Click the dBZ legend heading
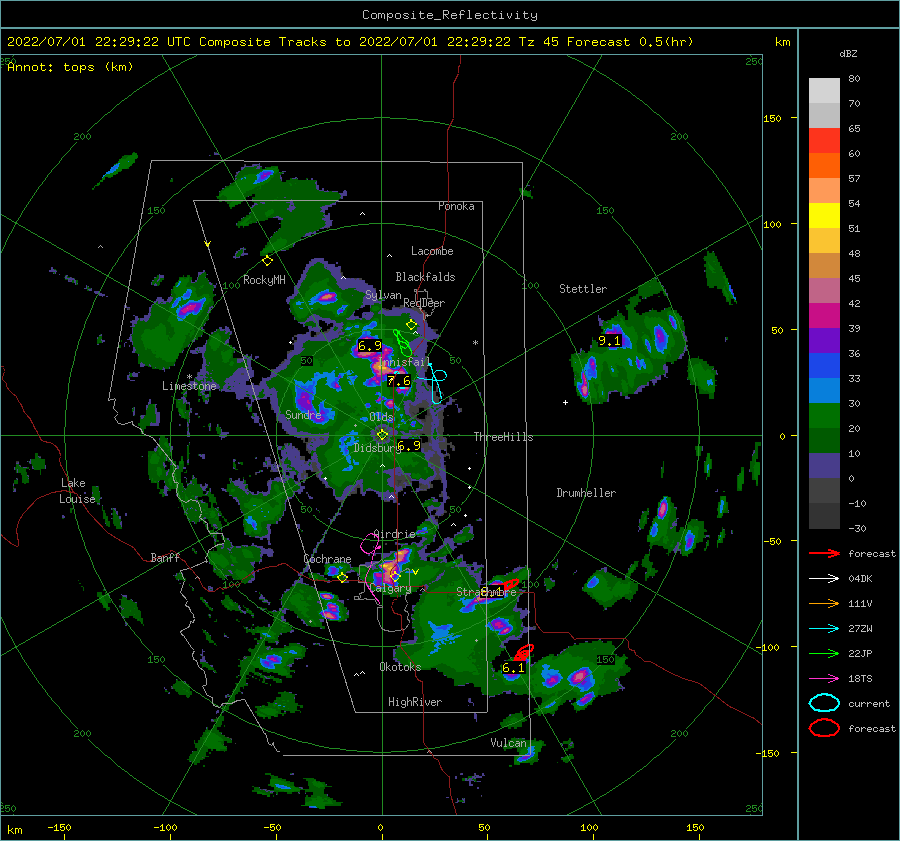 pos(848,54)
